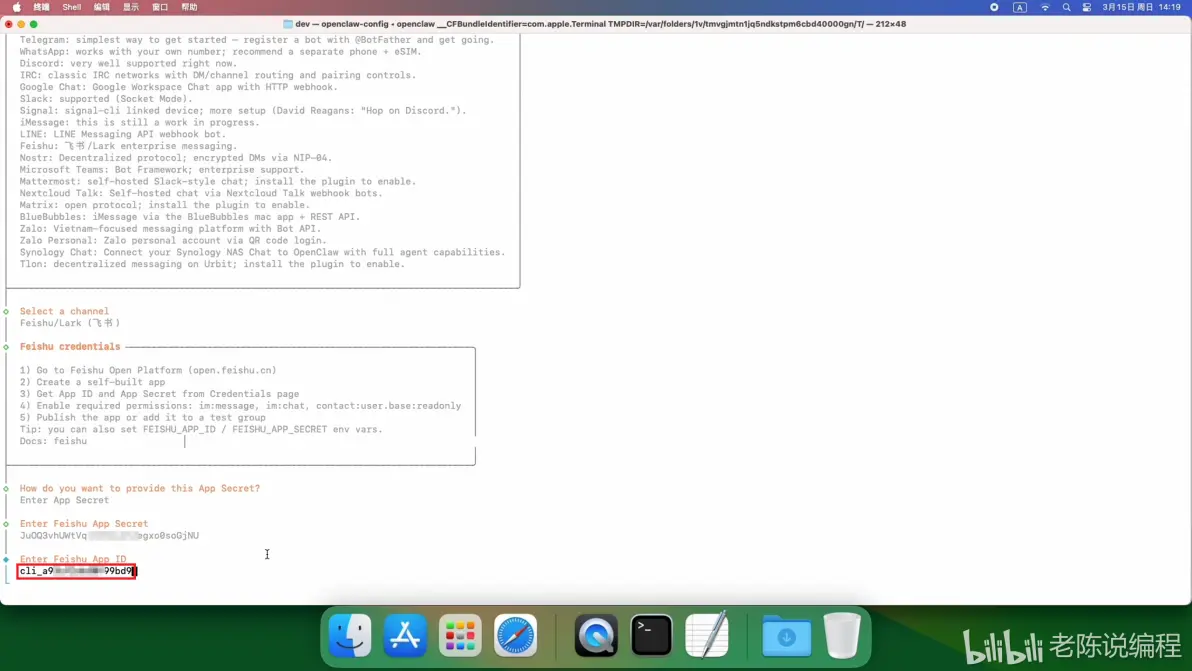Click the screen recording status icon
The image size is (1192, 671).
tap(994, 7)
